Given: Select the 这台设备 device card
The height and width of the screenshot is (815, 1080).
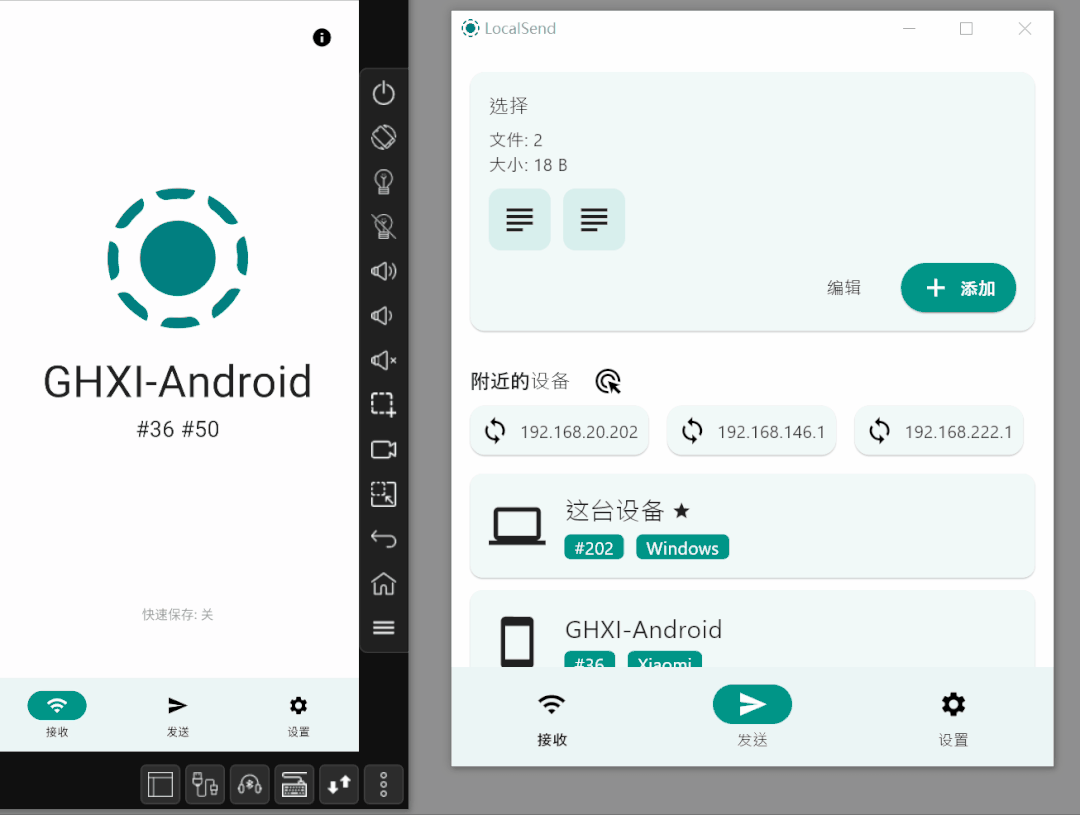Looking at the screenshot, I should click(752, 526).
